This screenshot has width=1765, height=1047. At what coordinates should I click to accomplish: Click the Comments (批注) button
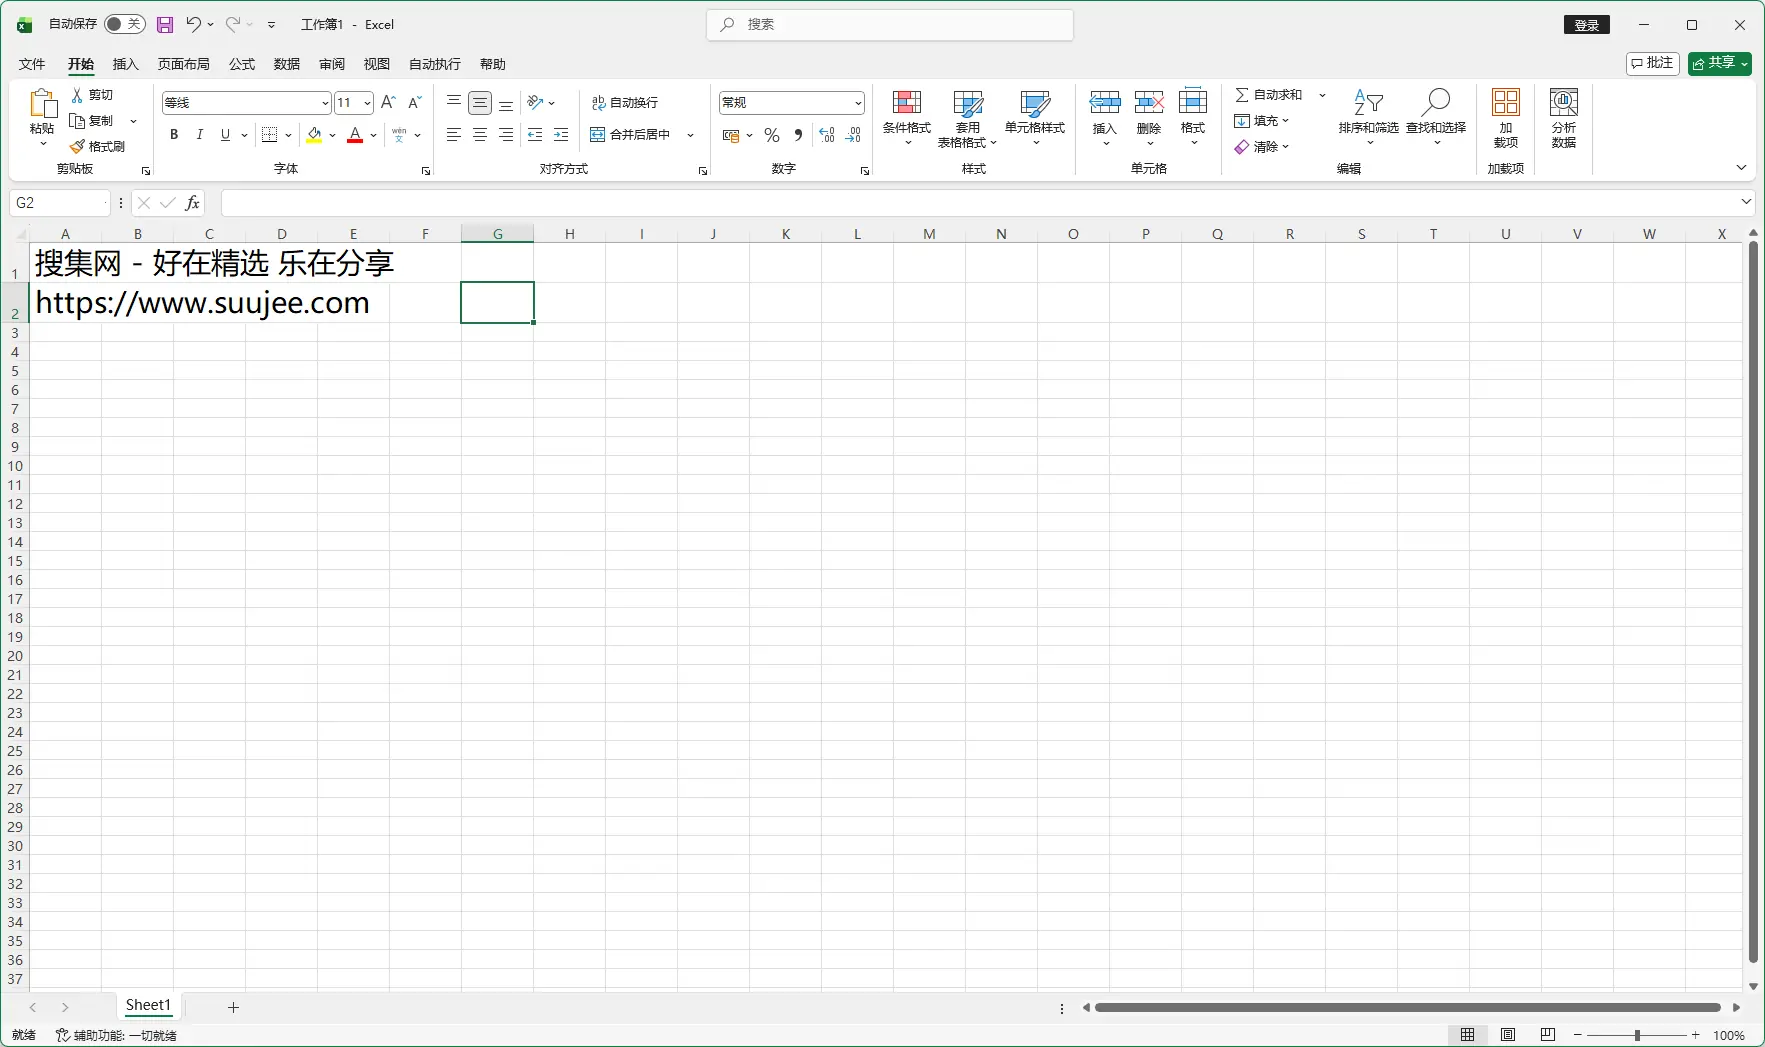pyautogui.click(x=1652, y=63)
